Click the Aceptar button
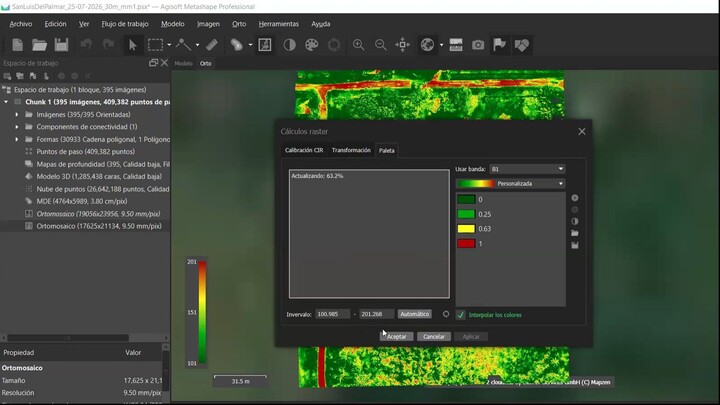 (x=396, y=337)
